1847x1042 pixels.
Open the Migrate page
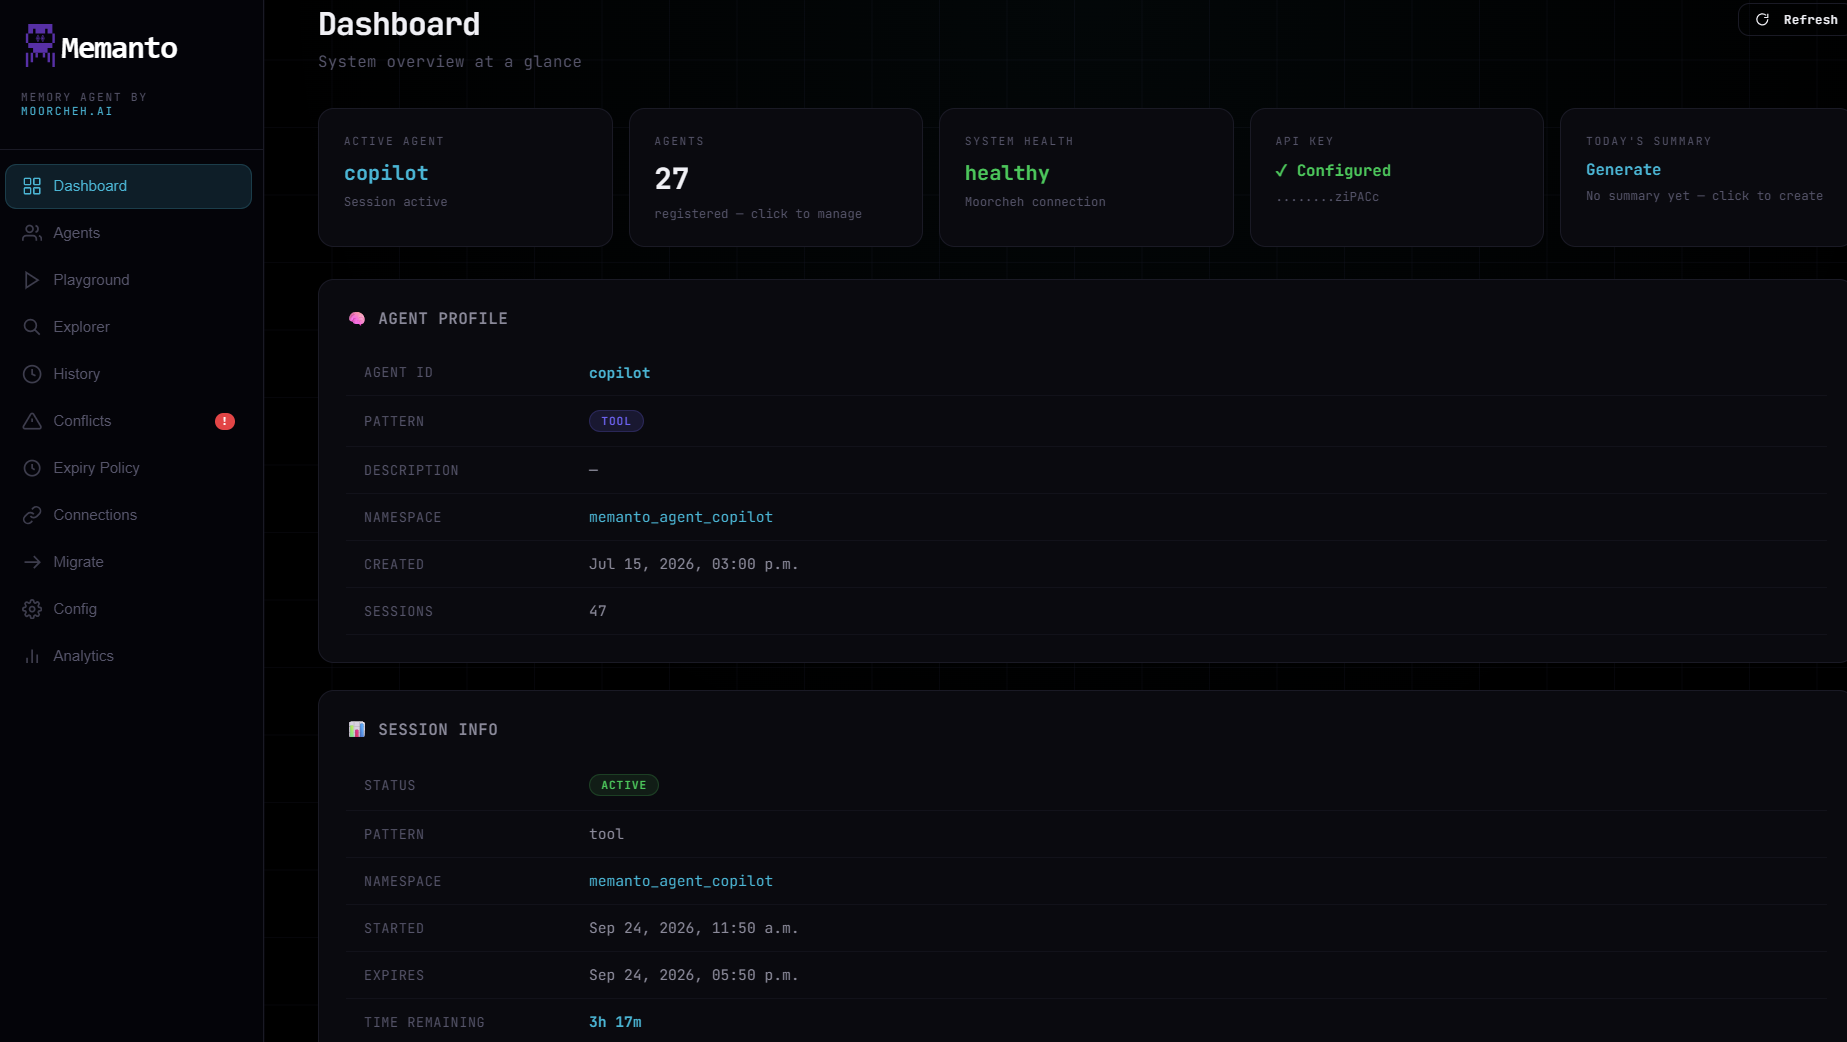(128, 562)
